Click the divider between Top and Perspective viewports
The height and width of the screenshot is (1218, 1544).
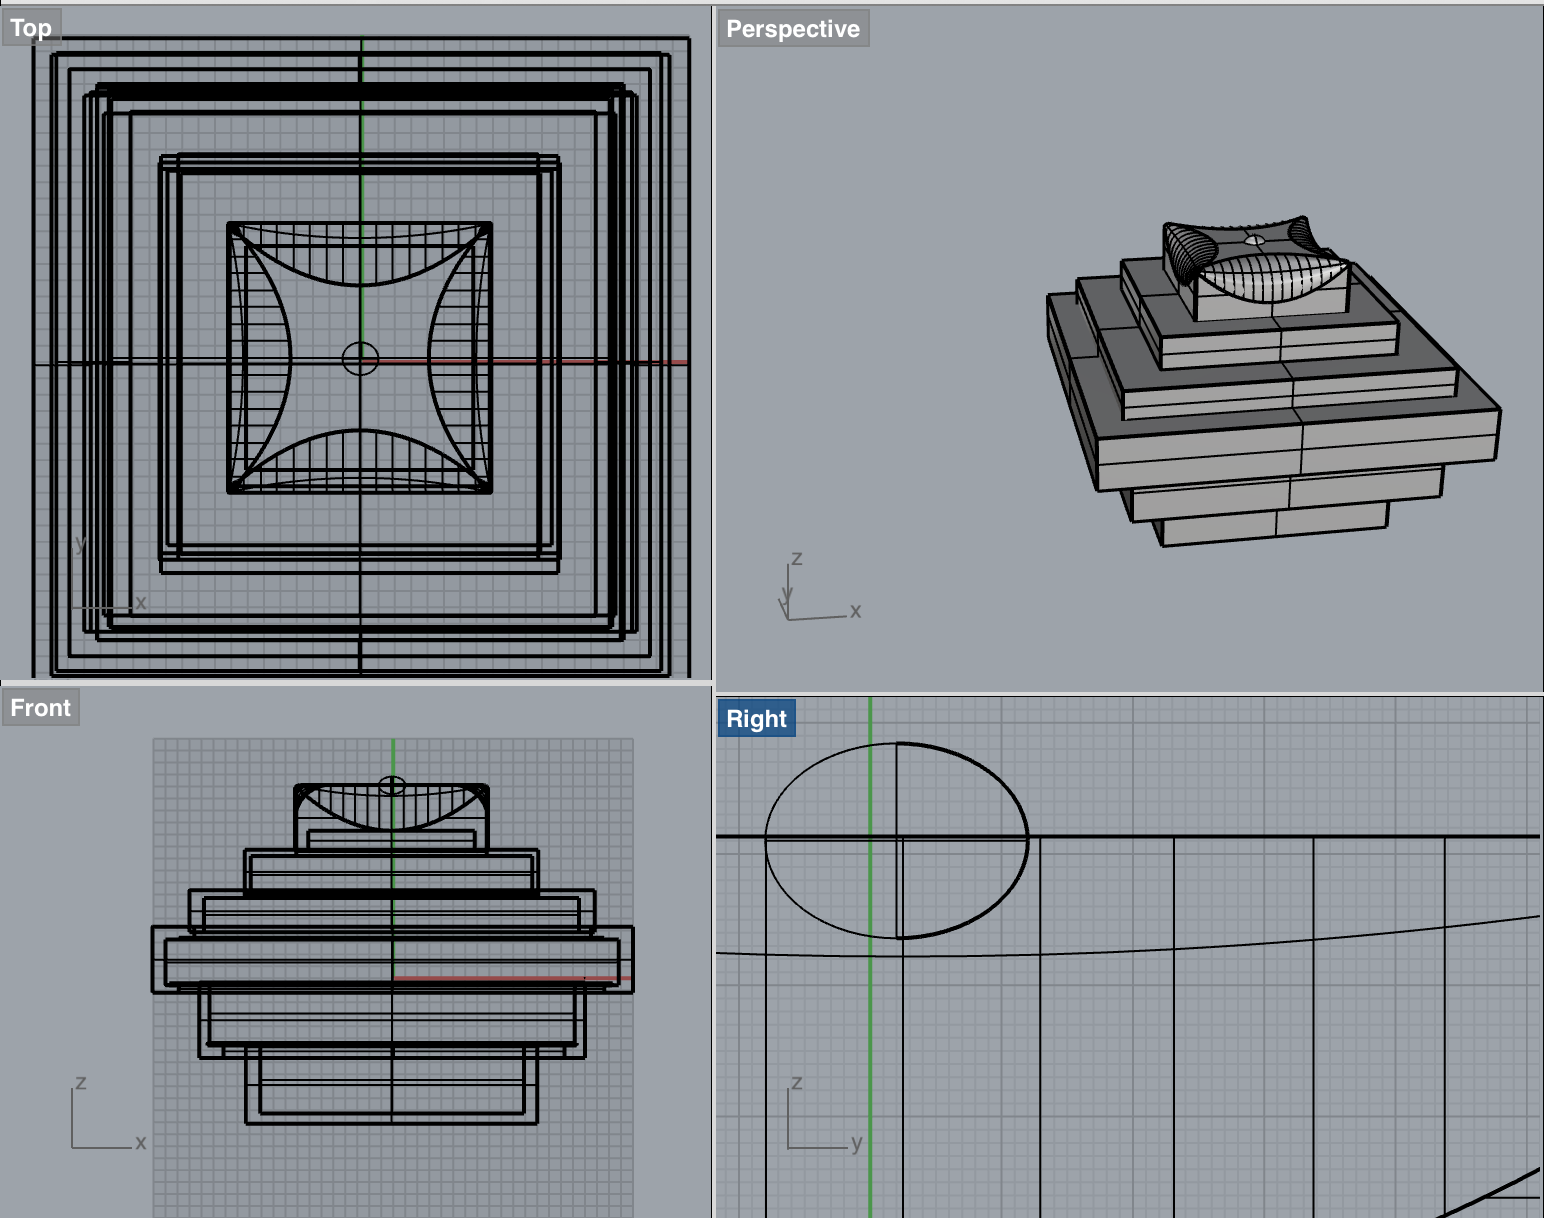click(713, 340)
